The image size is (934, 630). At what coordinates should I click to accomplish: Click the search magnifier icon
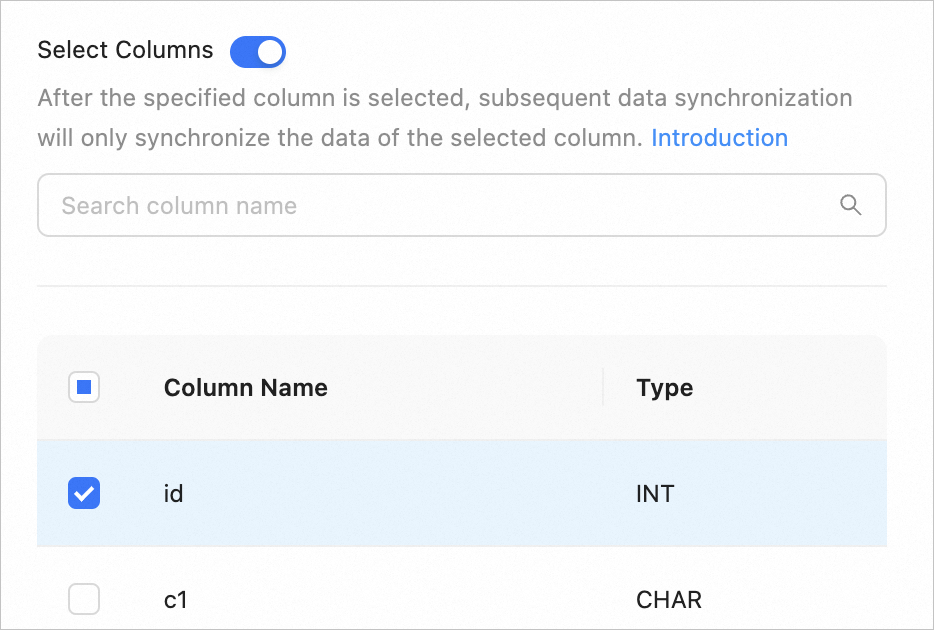tap(850, 205)
